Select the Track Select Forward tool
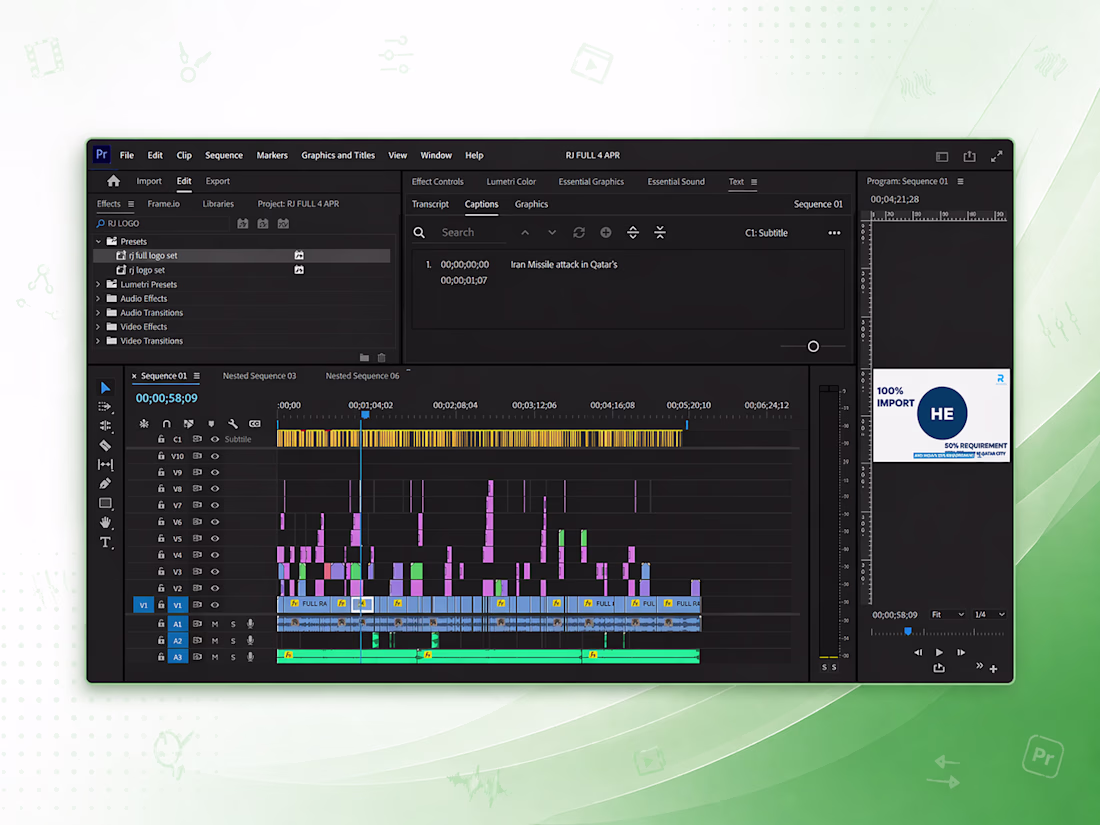 [105, 406]
